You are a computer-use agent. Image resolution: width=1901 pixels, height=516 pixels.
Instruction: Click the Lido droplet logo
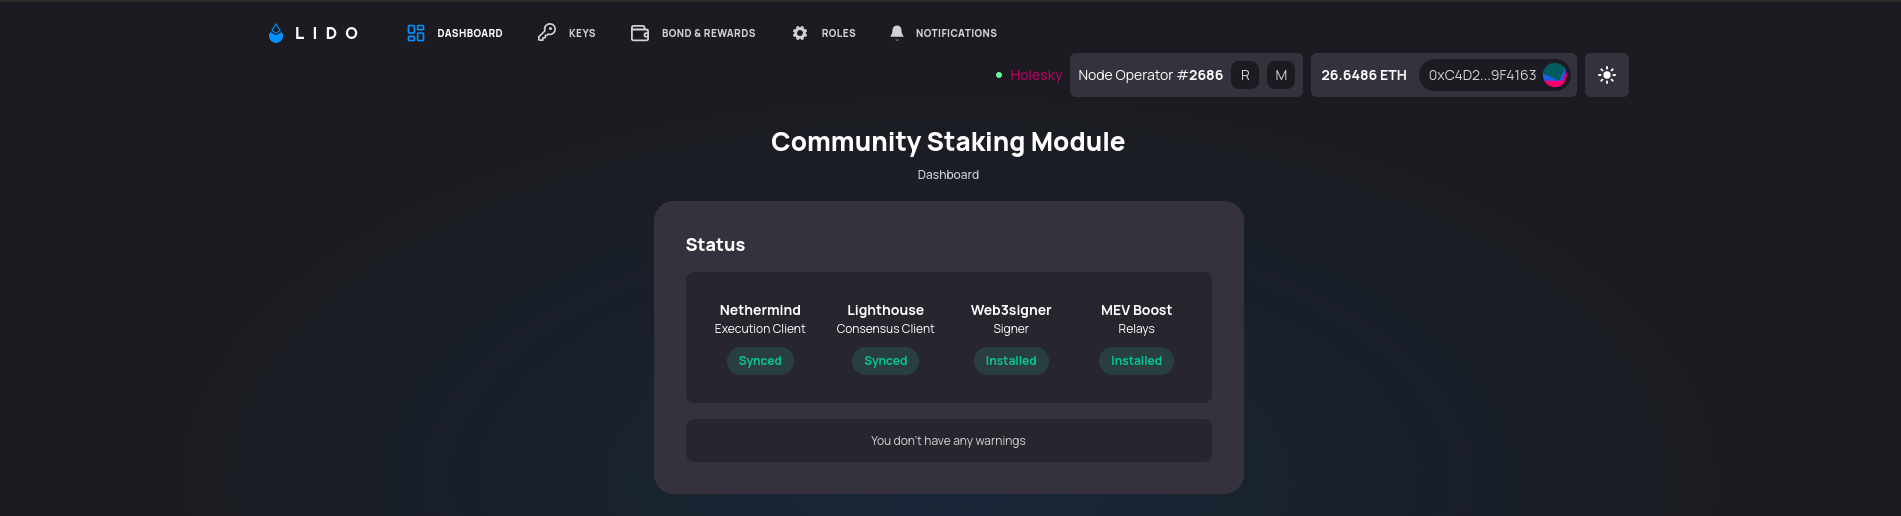pos(276,33)
